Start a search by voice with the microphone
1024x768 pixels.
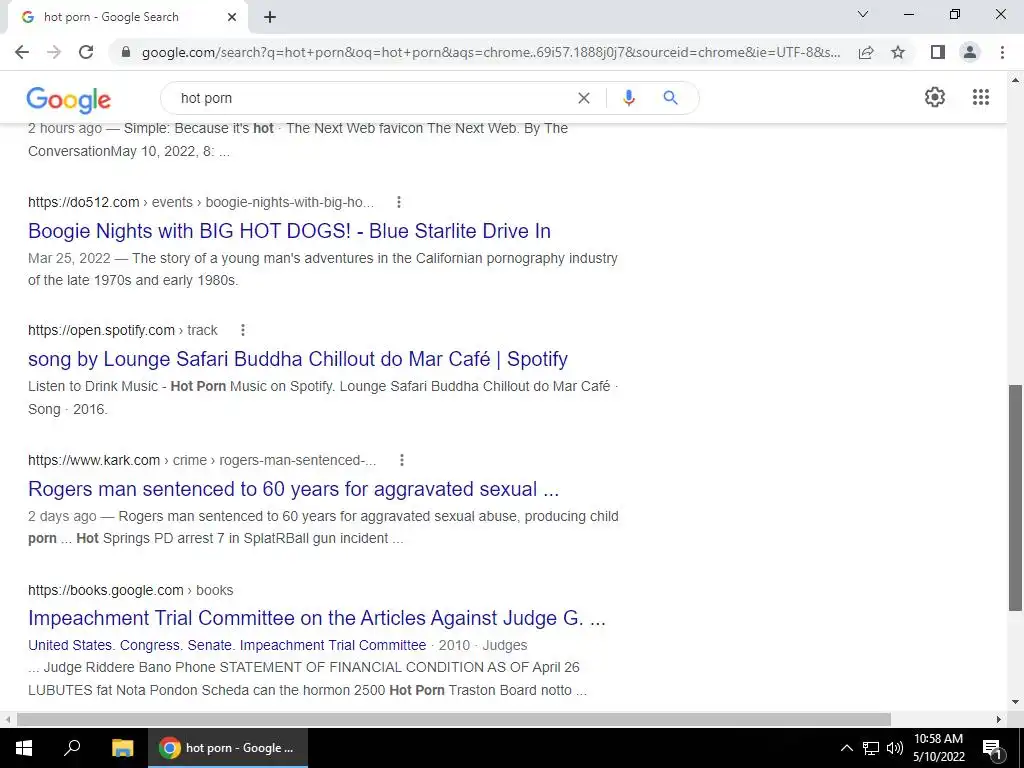[629, 98]
